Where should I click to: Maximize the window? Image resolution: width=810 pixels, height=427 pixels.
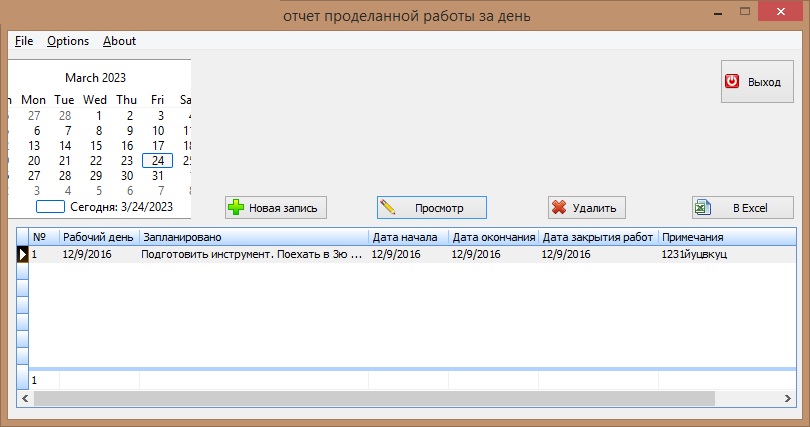pos(744,11)
